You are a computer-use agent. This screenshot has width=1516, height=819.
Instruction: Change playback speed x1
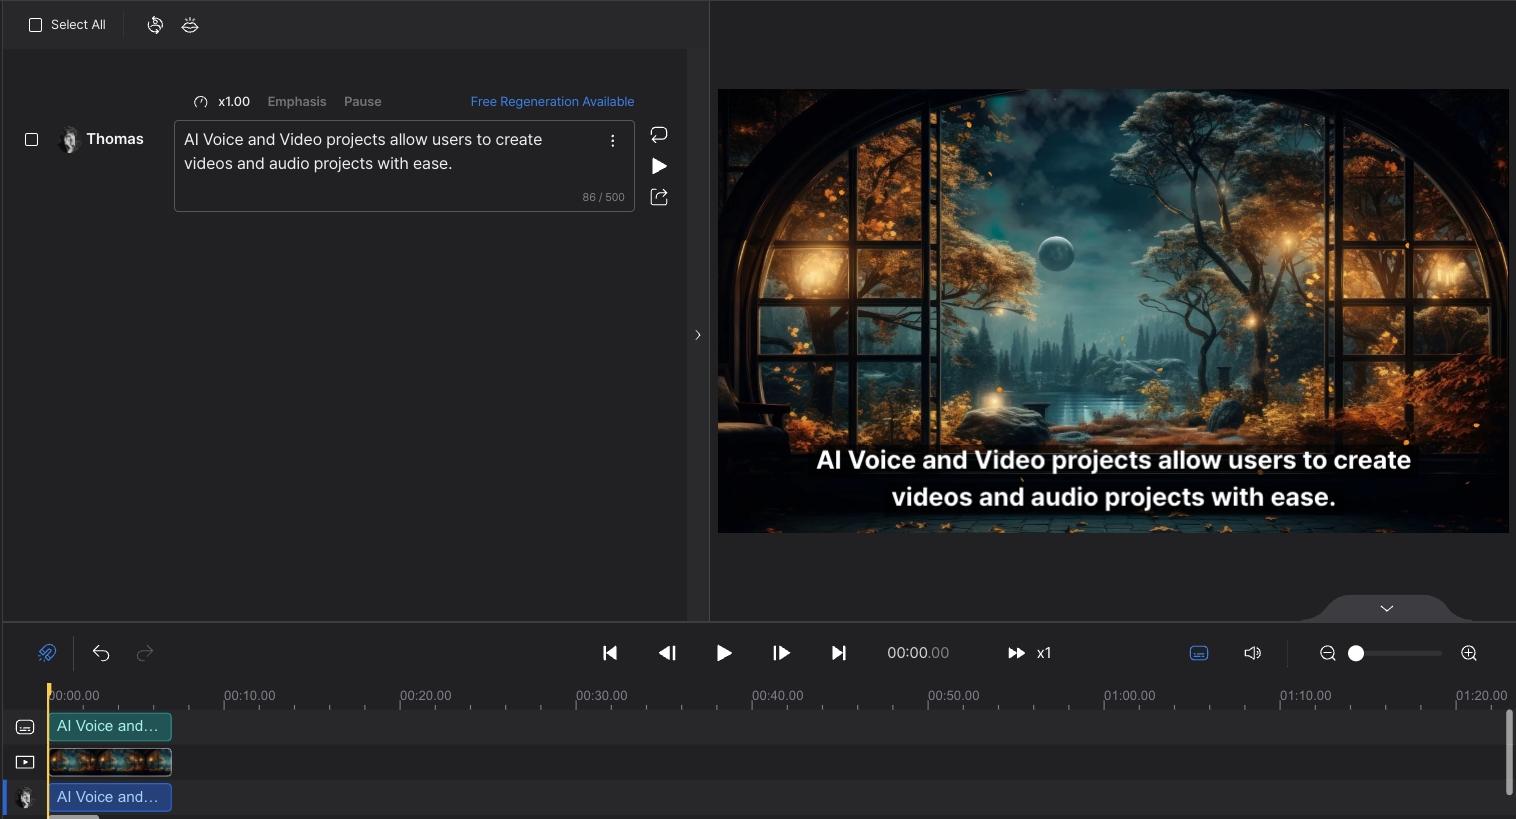(x=1029, y=653)
